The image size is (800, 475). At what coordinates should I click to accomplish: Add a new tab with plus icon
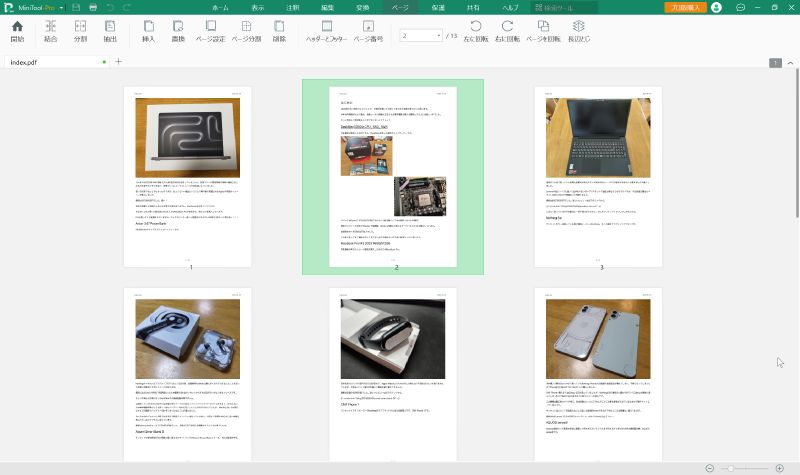click(118, 62)
